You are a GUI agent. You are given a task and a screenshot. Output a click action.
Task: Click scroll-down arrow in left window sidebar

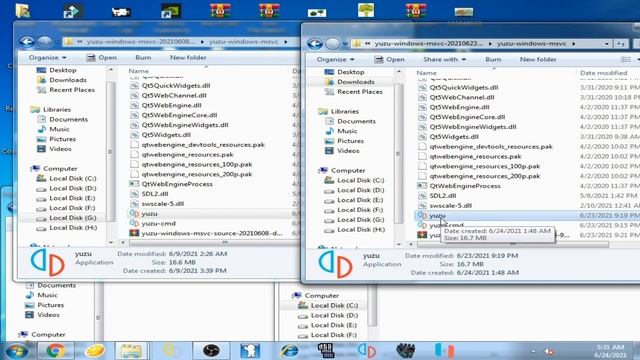click(111, 242)
